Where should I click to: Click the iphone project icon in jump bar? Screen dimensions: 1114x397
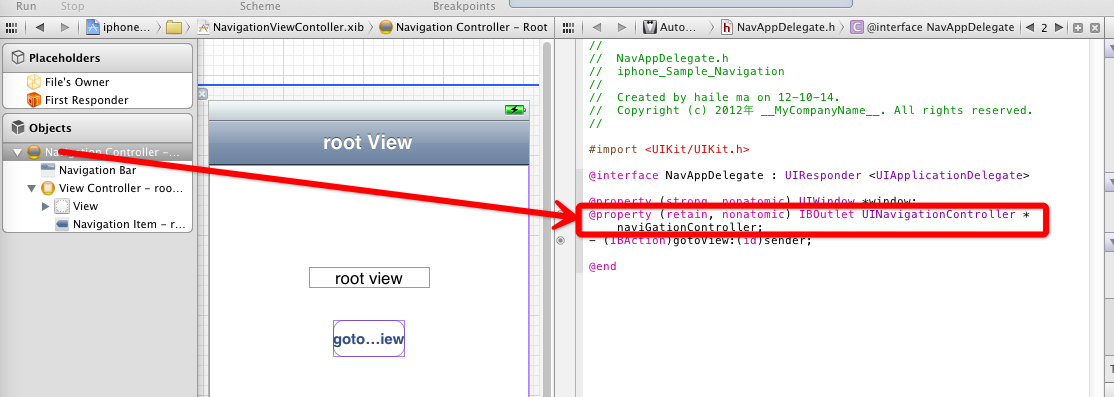[92, 28]
